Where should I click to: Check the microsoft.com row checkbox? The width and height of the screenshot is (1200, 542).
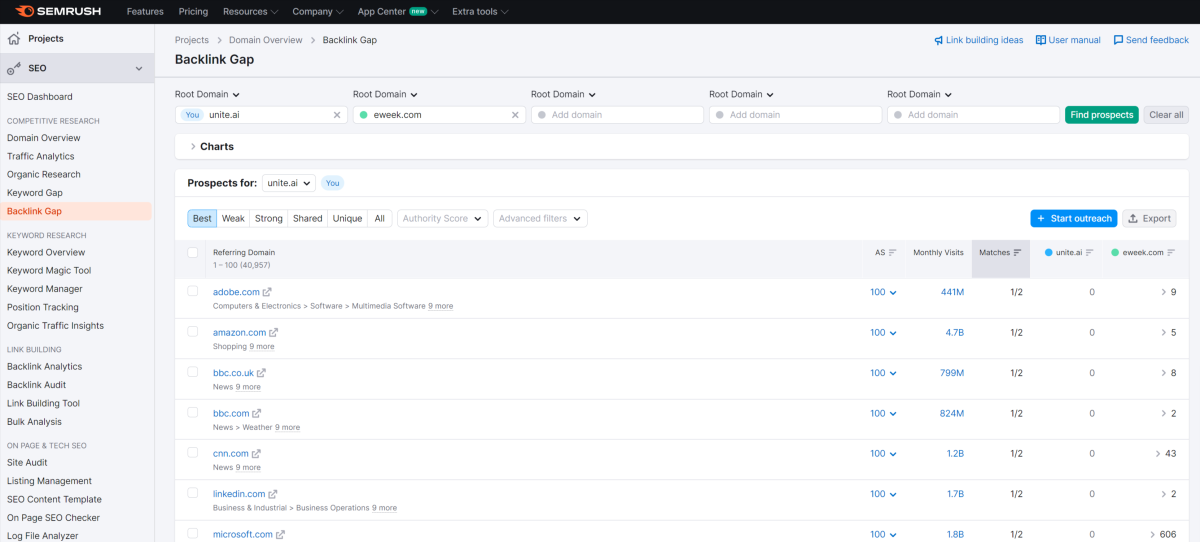pos(193,533)
